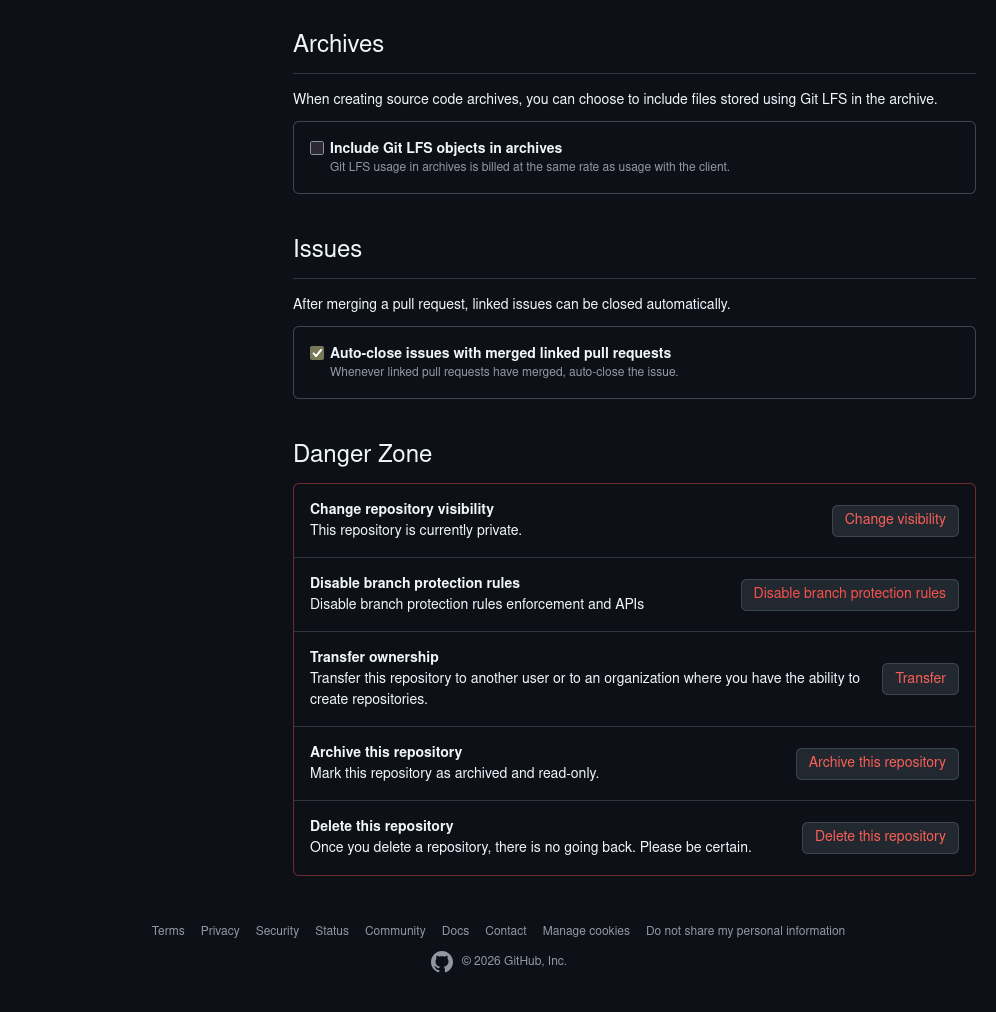
Task: Open the Docs footer link
Action: point(455,931)
